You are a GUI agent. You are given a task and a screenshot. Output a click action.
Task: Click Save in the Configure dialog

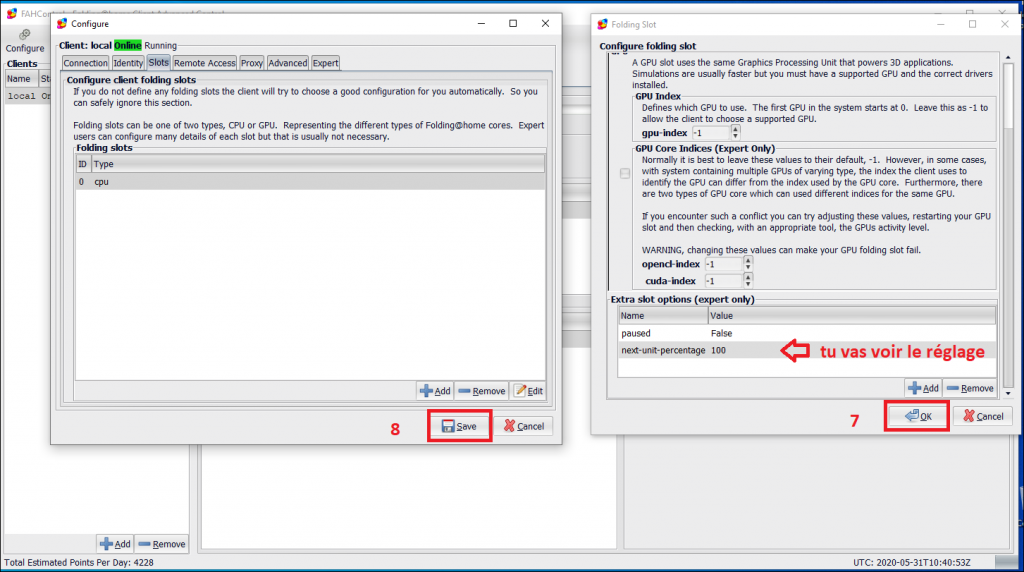(x=459, y=426)
